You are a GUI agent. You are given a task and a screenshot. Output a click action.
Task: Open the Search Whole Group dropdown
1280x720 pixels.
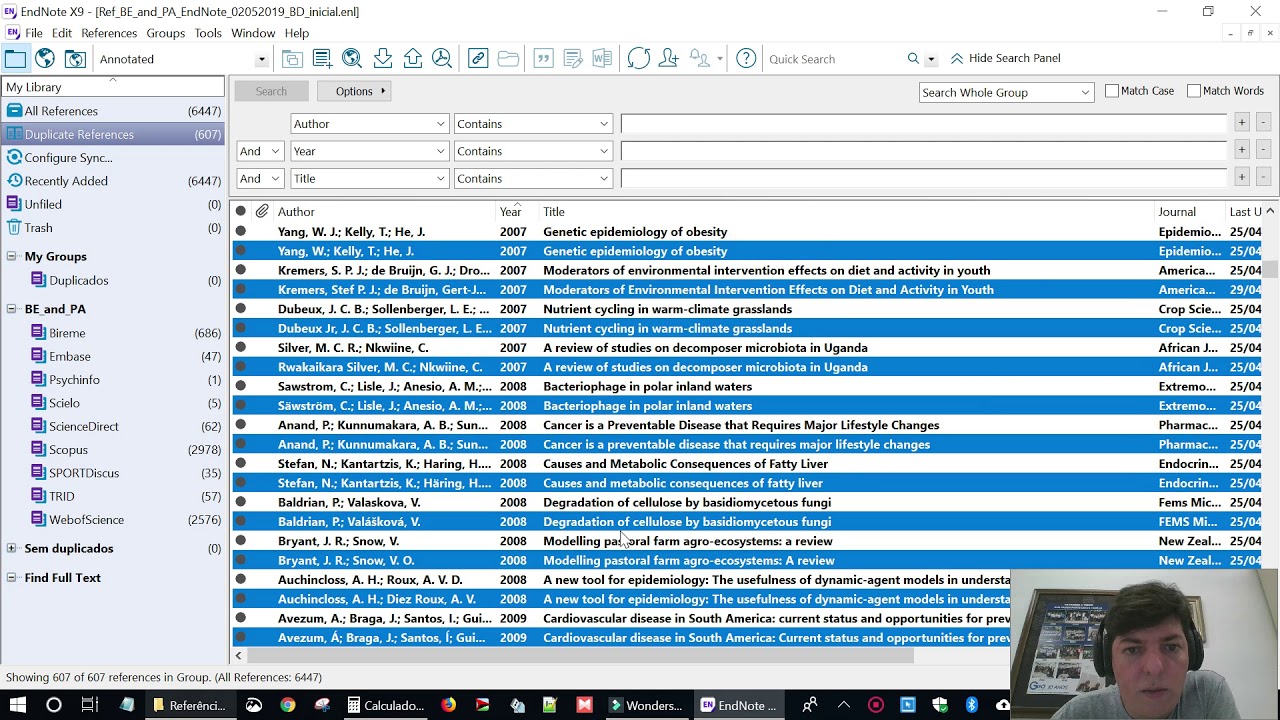tap(1085, 92)
